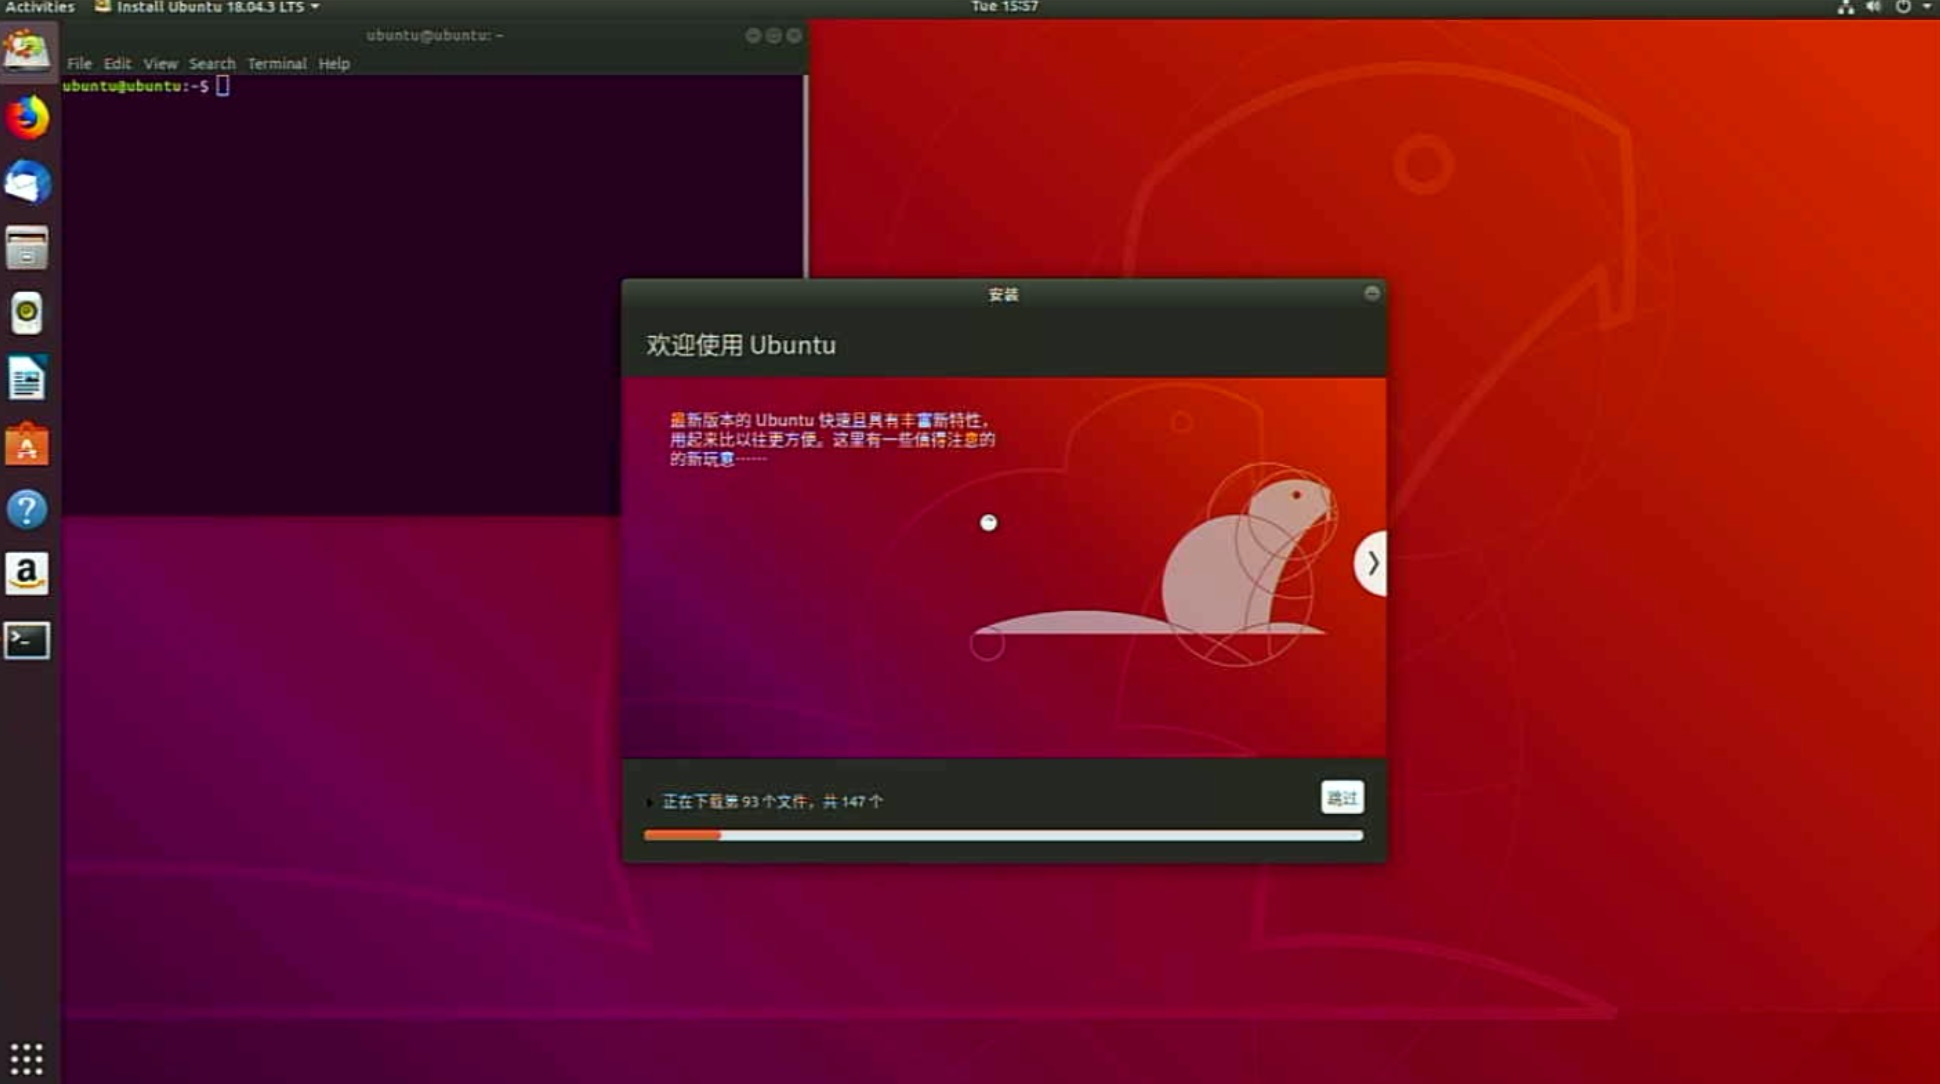Open Install Ubuntu 18.04.3 LTS app menu
The width and height of the screenshot is (1940, 1084).
208,7
